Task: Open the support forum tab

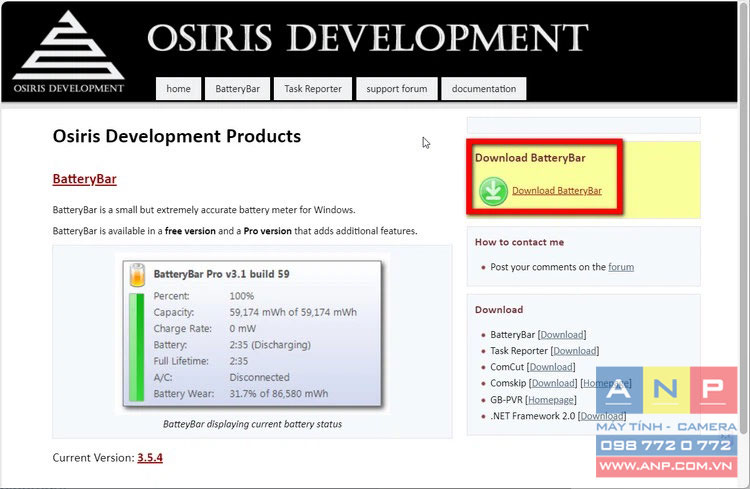Action: [397, 89]
